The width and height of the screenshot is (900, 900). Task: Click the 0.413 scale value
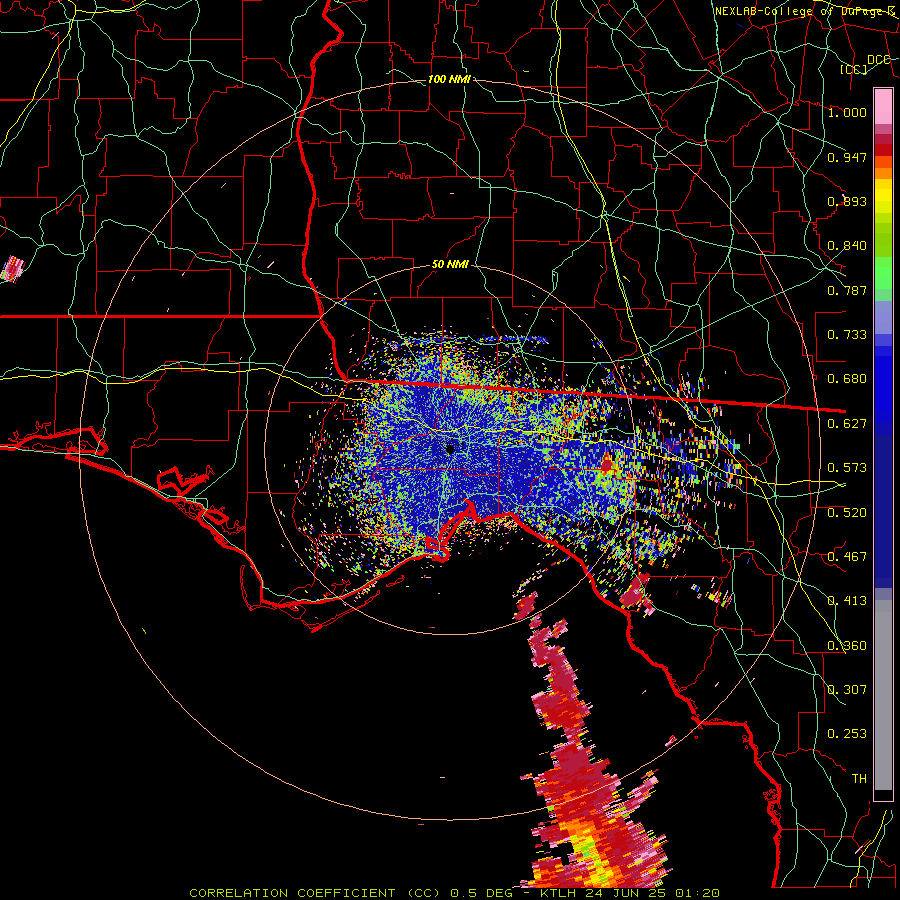pyautogui.click(x=847, y=601)
